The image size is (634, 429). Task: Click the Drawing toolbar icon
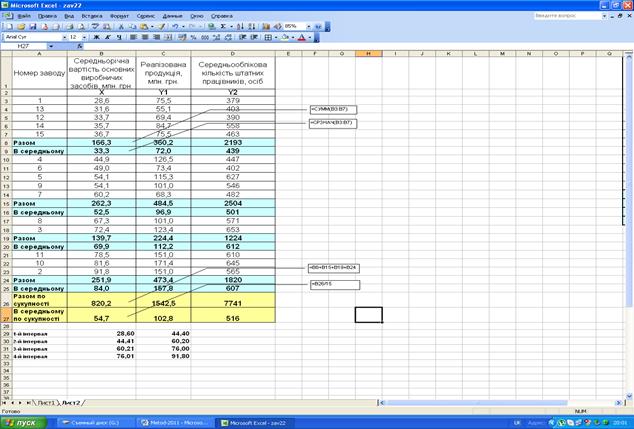(277, 26)
